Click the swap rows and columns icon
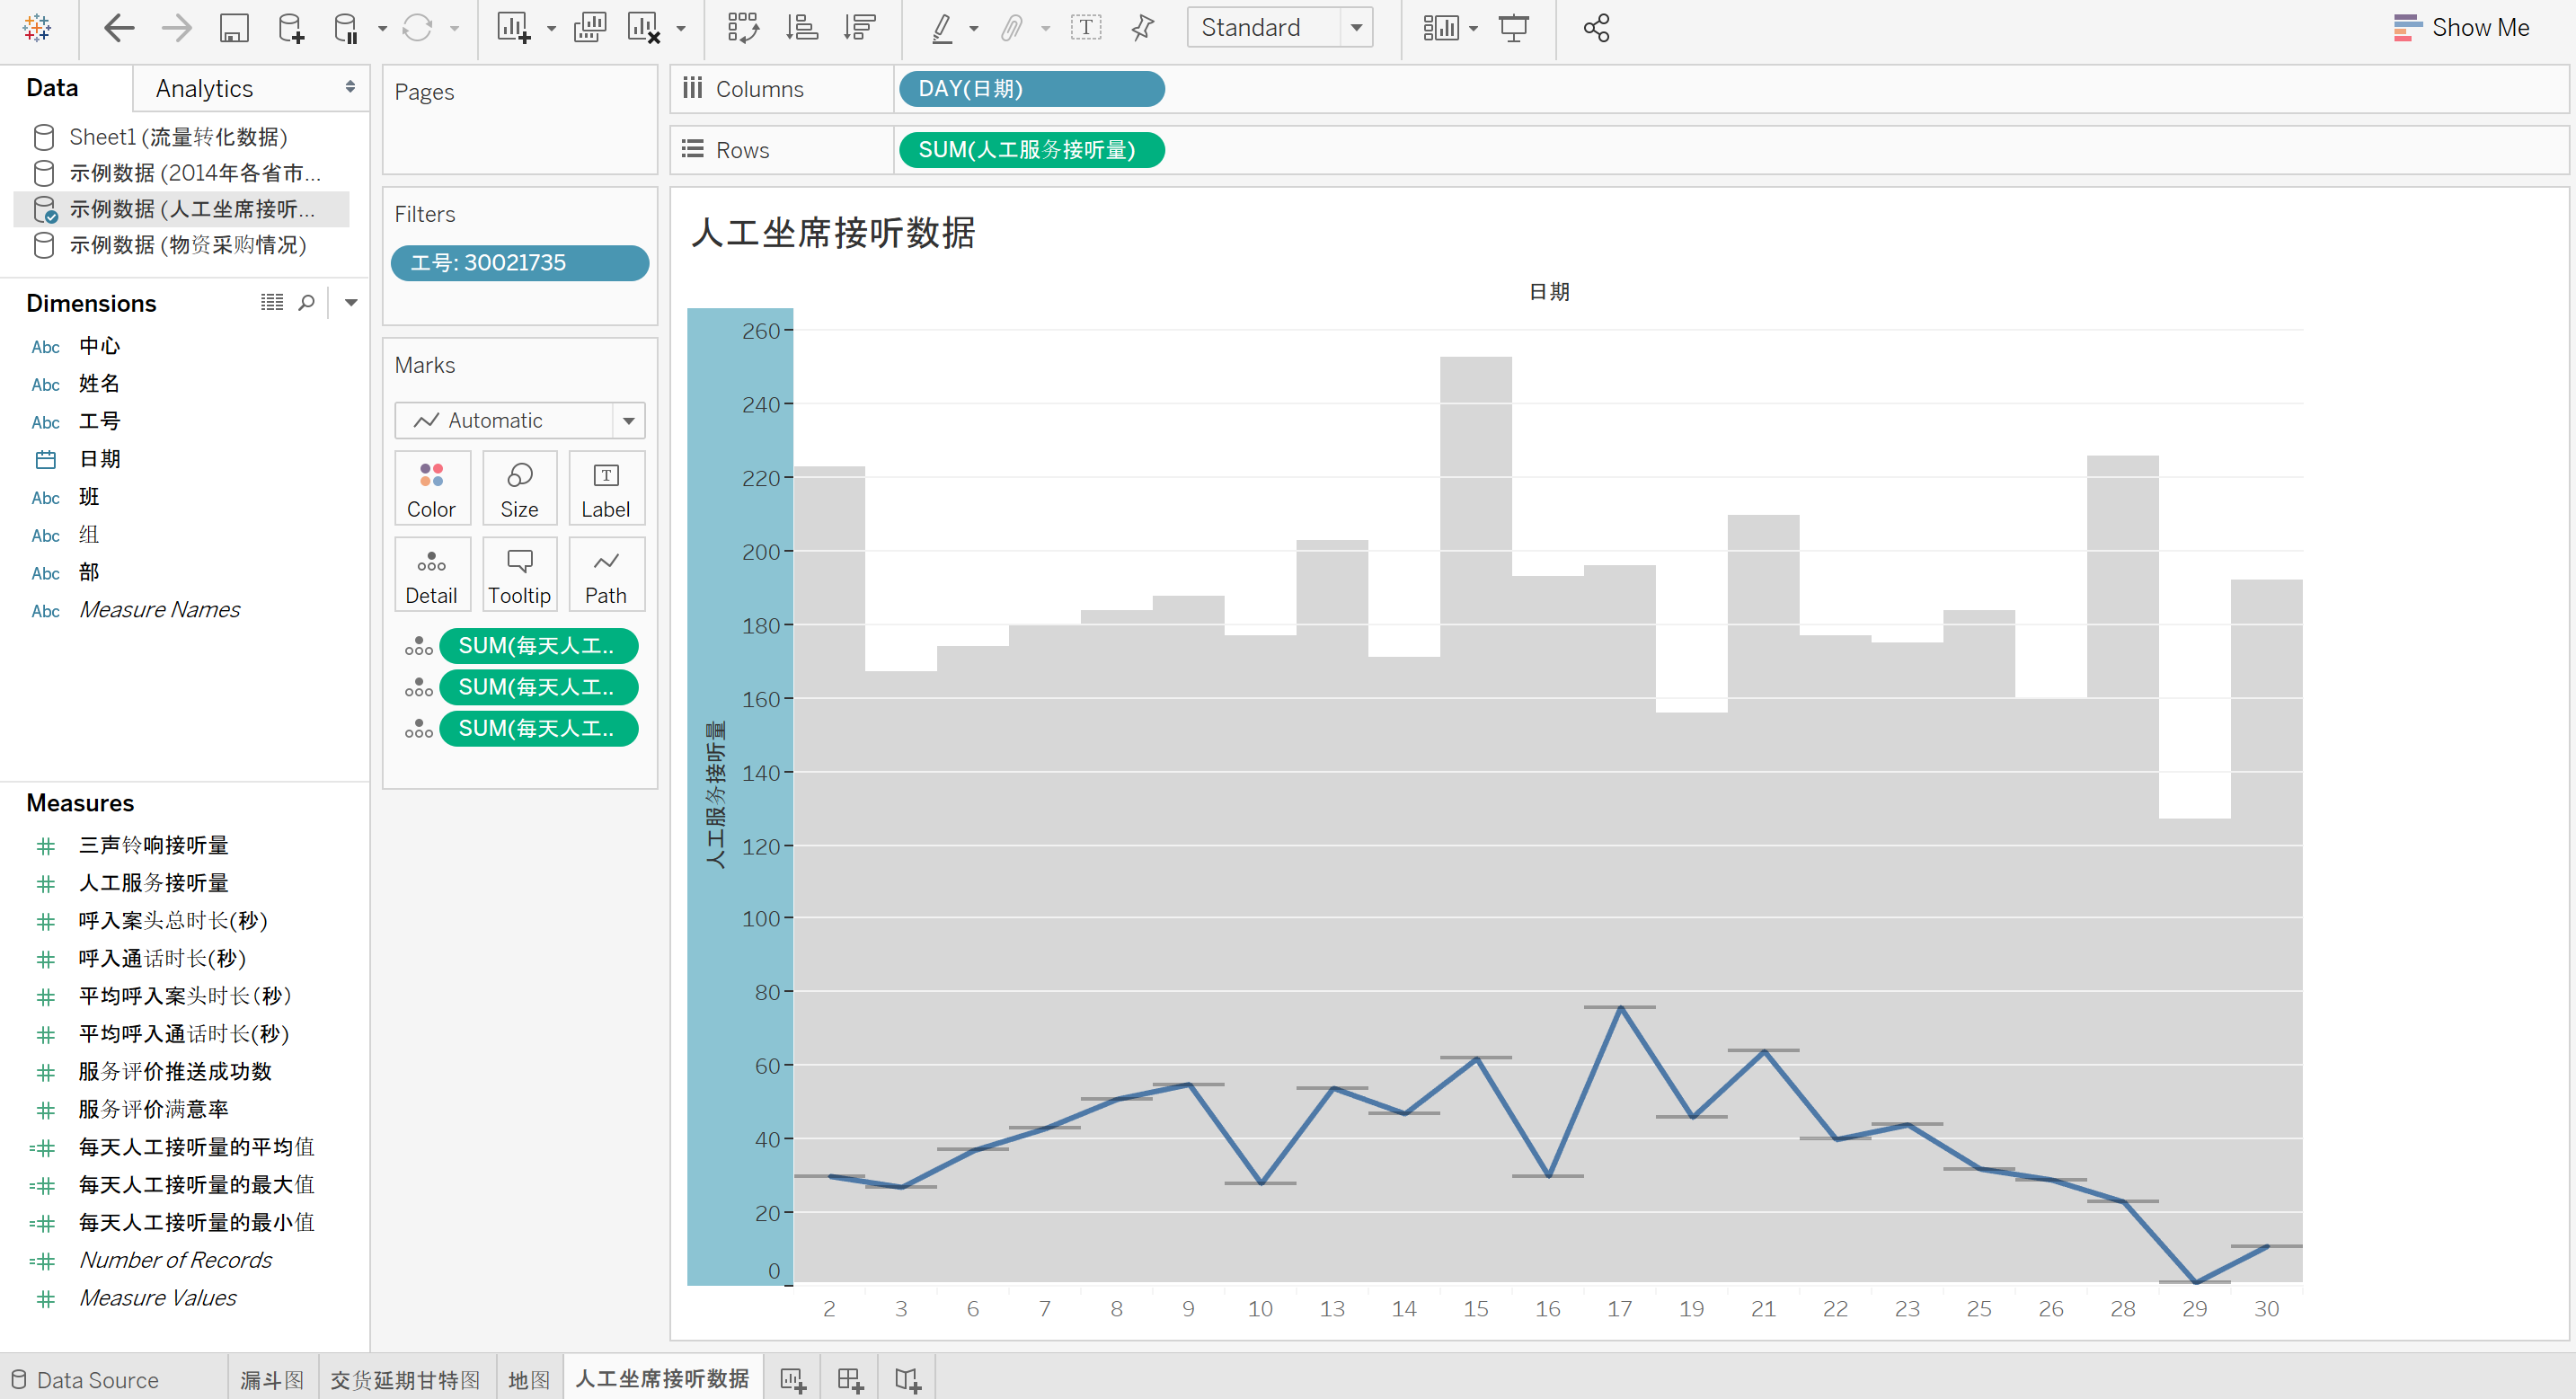 743,28
